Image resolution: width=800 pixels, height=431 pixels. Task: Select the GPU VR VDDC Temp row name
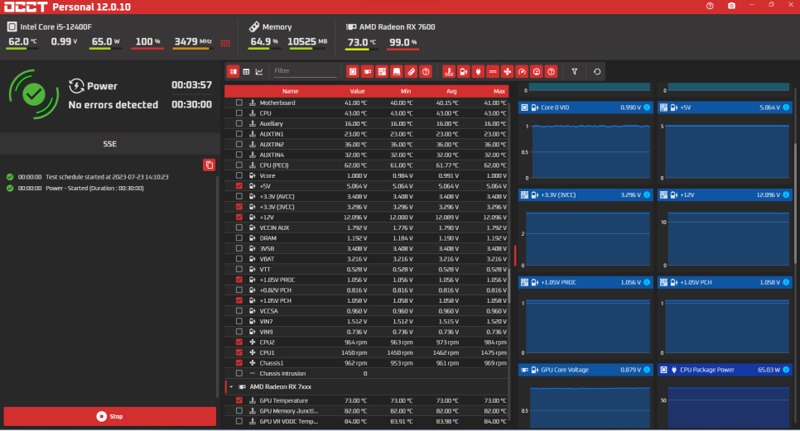pyautogui.click(x=288, y=421)
